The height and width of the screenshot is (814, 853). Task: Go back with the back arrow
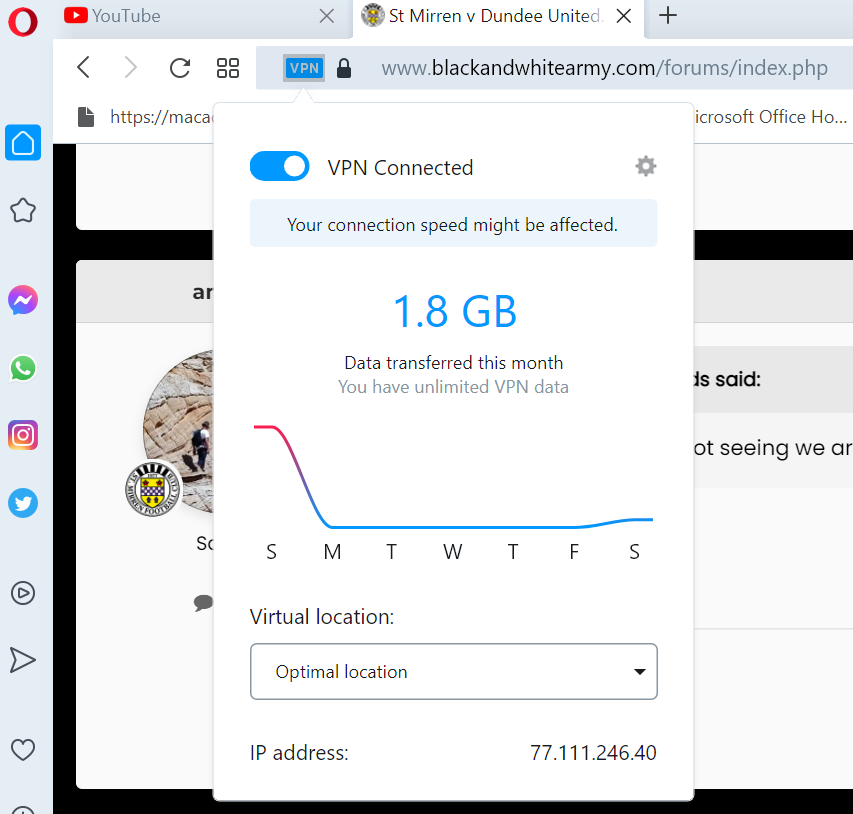click(83, 67)
